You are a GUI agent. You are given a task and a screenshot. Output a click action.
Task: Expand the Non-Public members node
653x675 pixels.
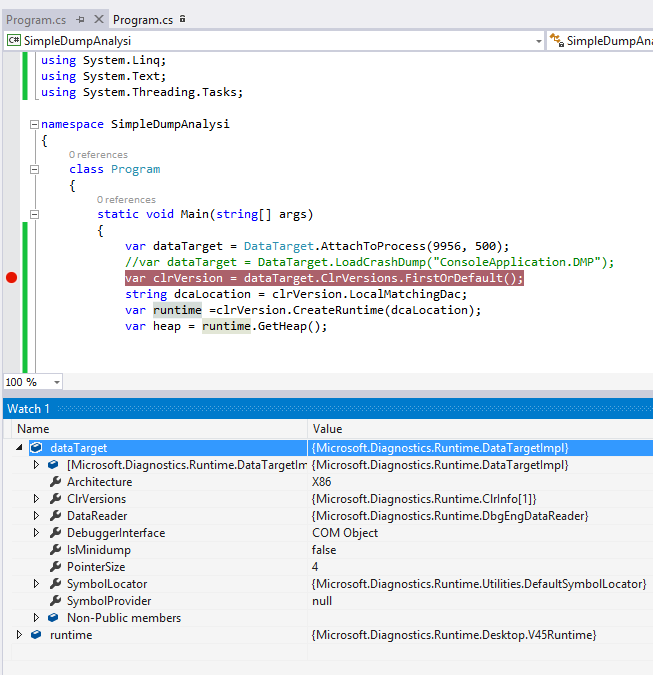(36, 617)
